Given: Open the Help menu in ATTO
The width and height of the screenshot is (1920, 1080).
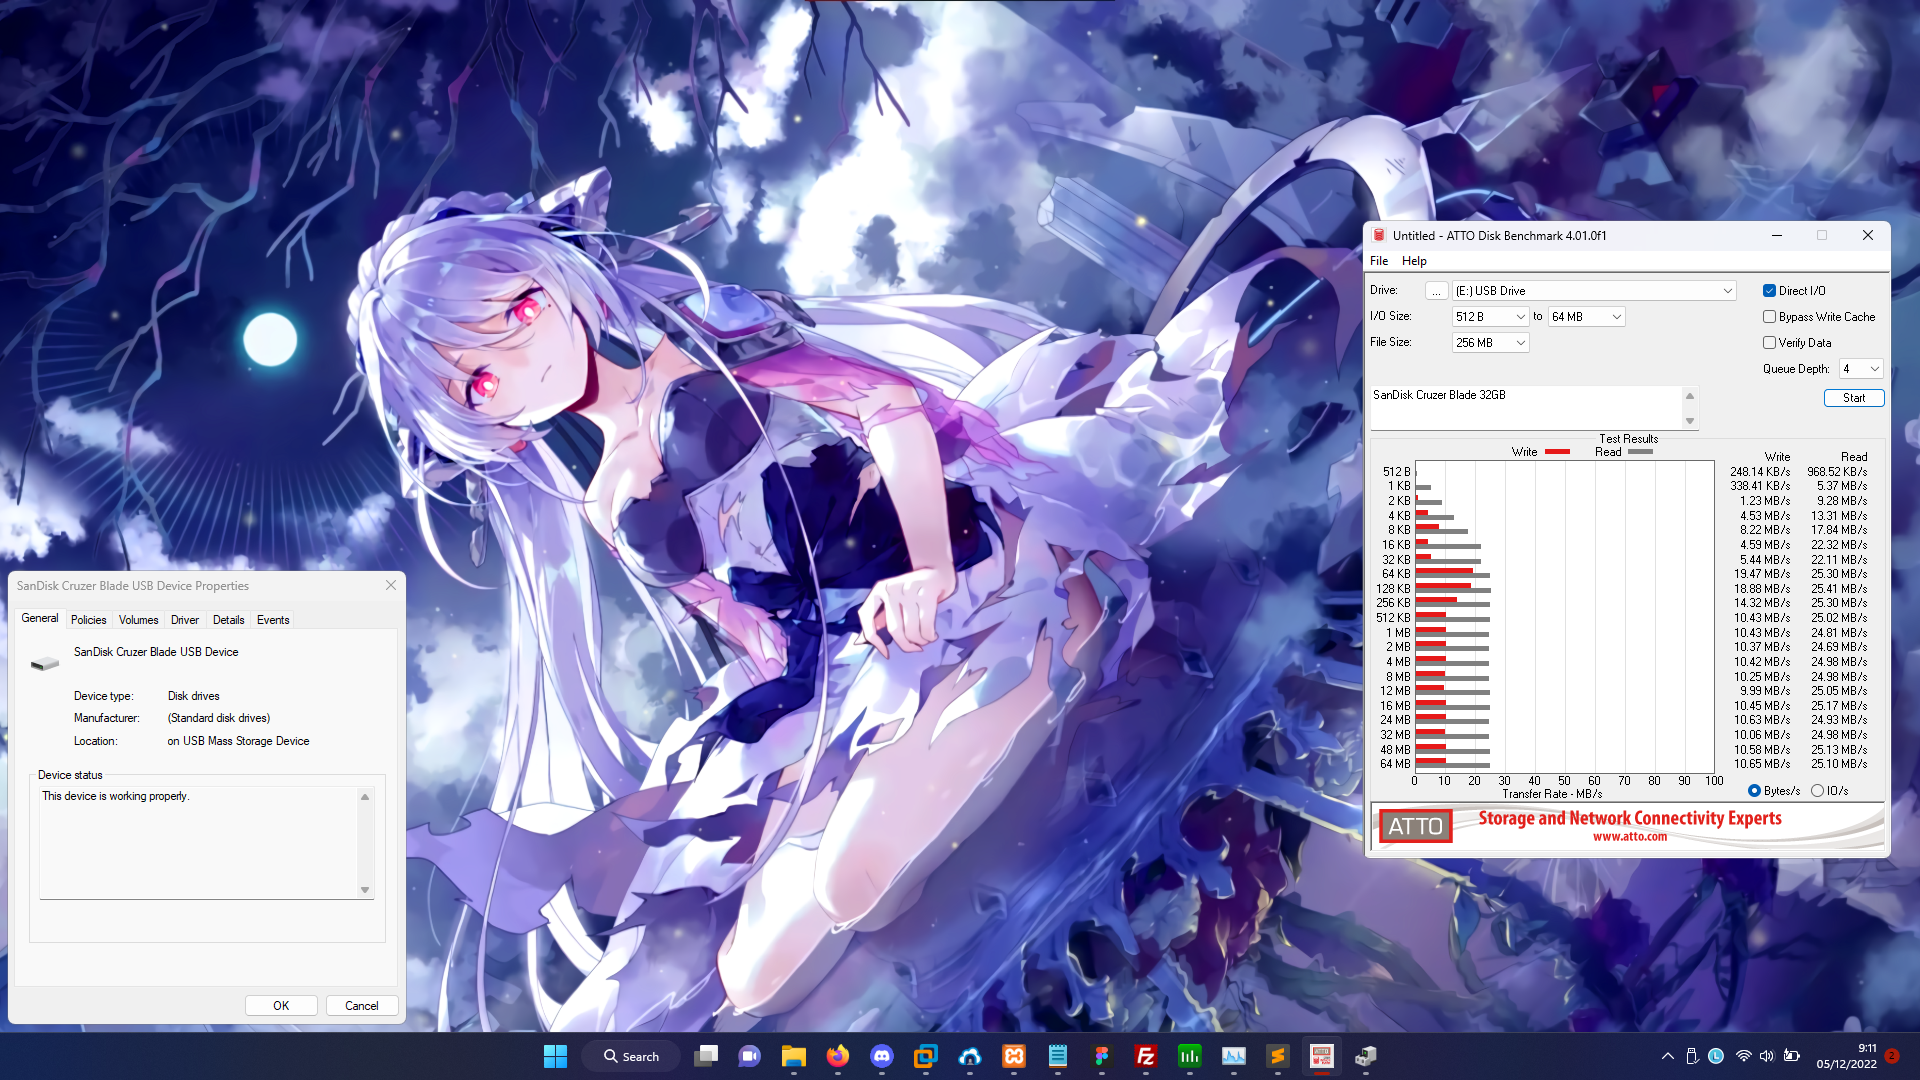Looking at the screenshot, I should click(1414, 261).
